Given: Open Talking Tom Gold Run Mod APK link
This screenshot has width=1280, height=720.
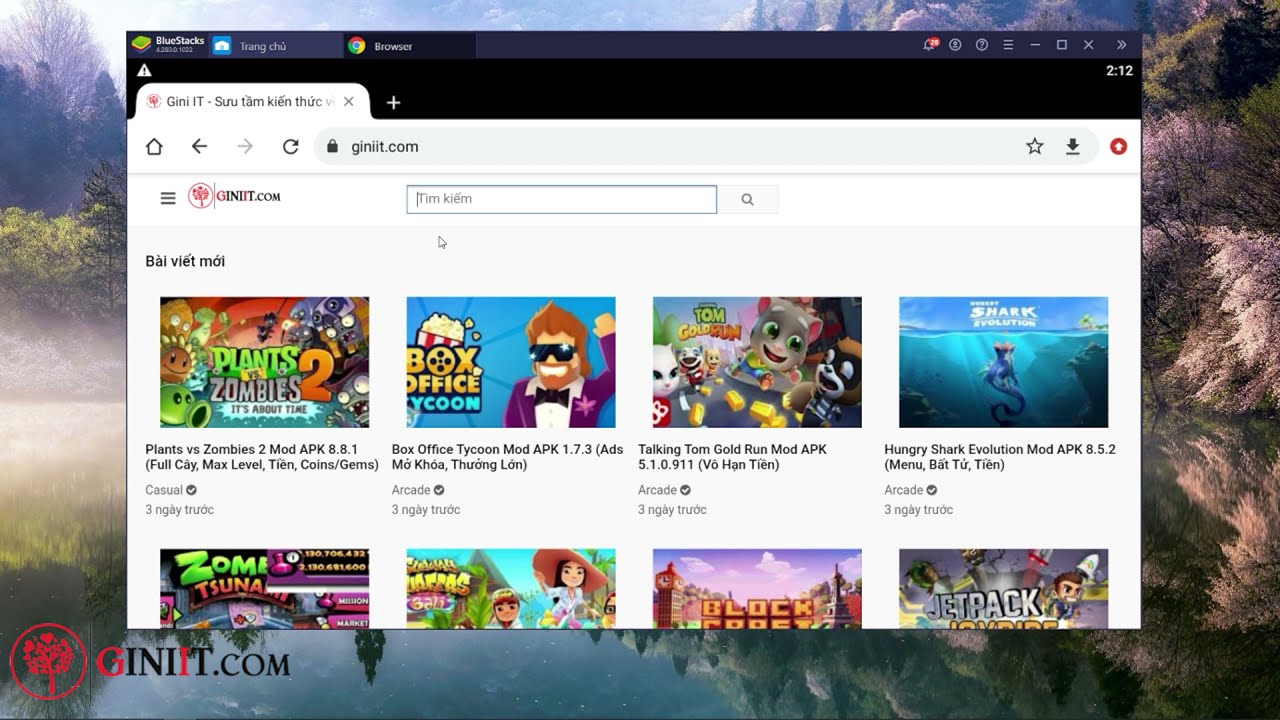Looking at the screenshot, I should pyautogui.click(x=733, y=457).
